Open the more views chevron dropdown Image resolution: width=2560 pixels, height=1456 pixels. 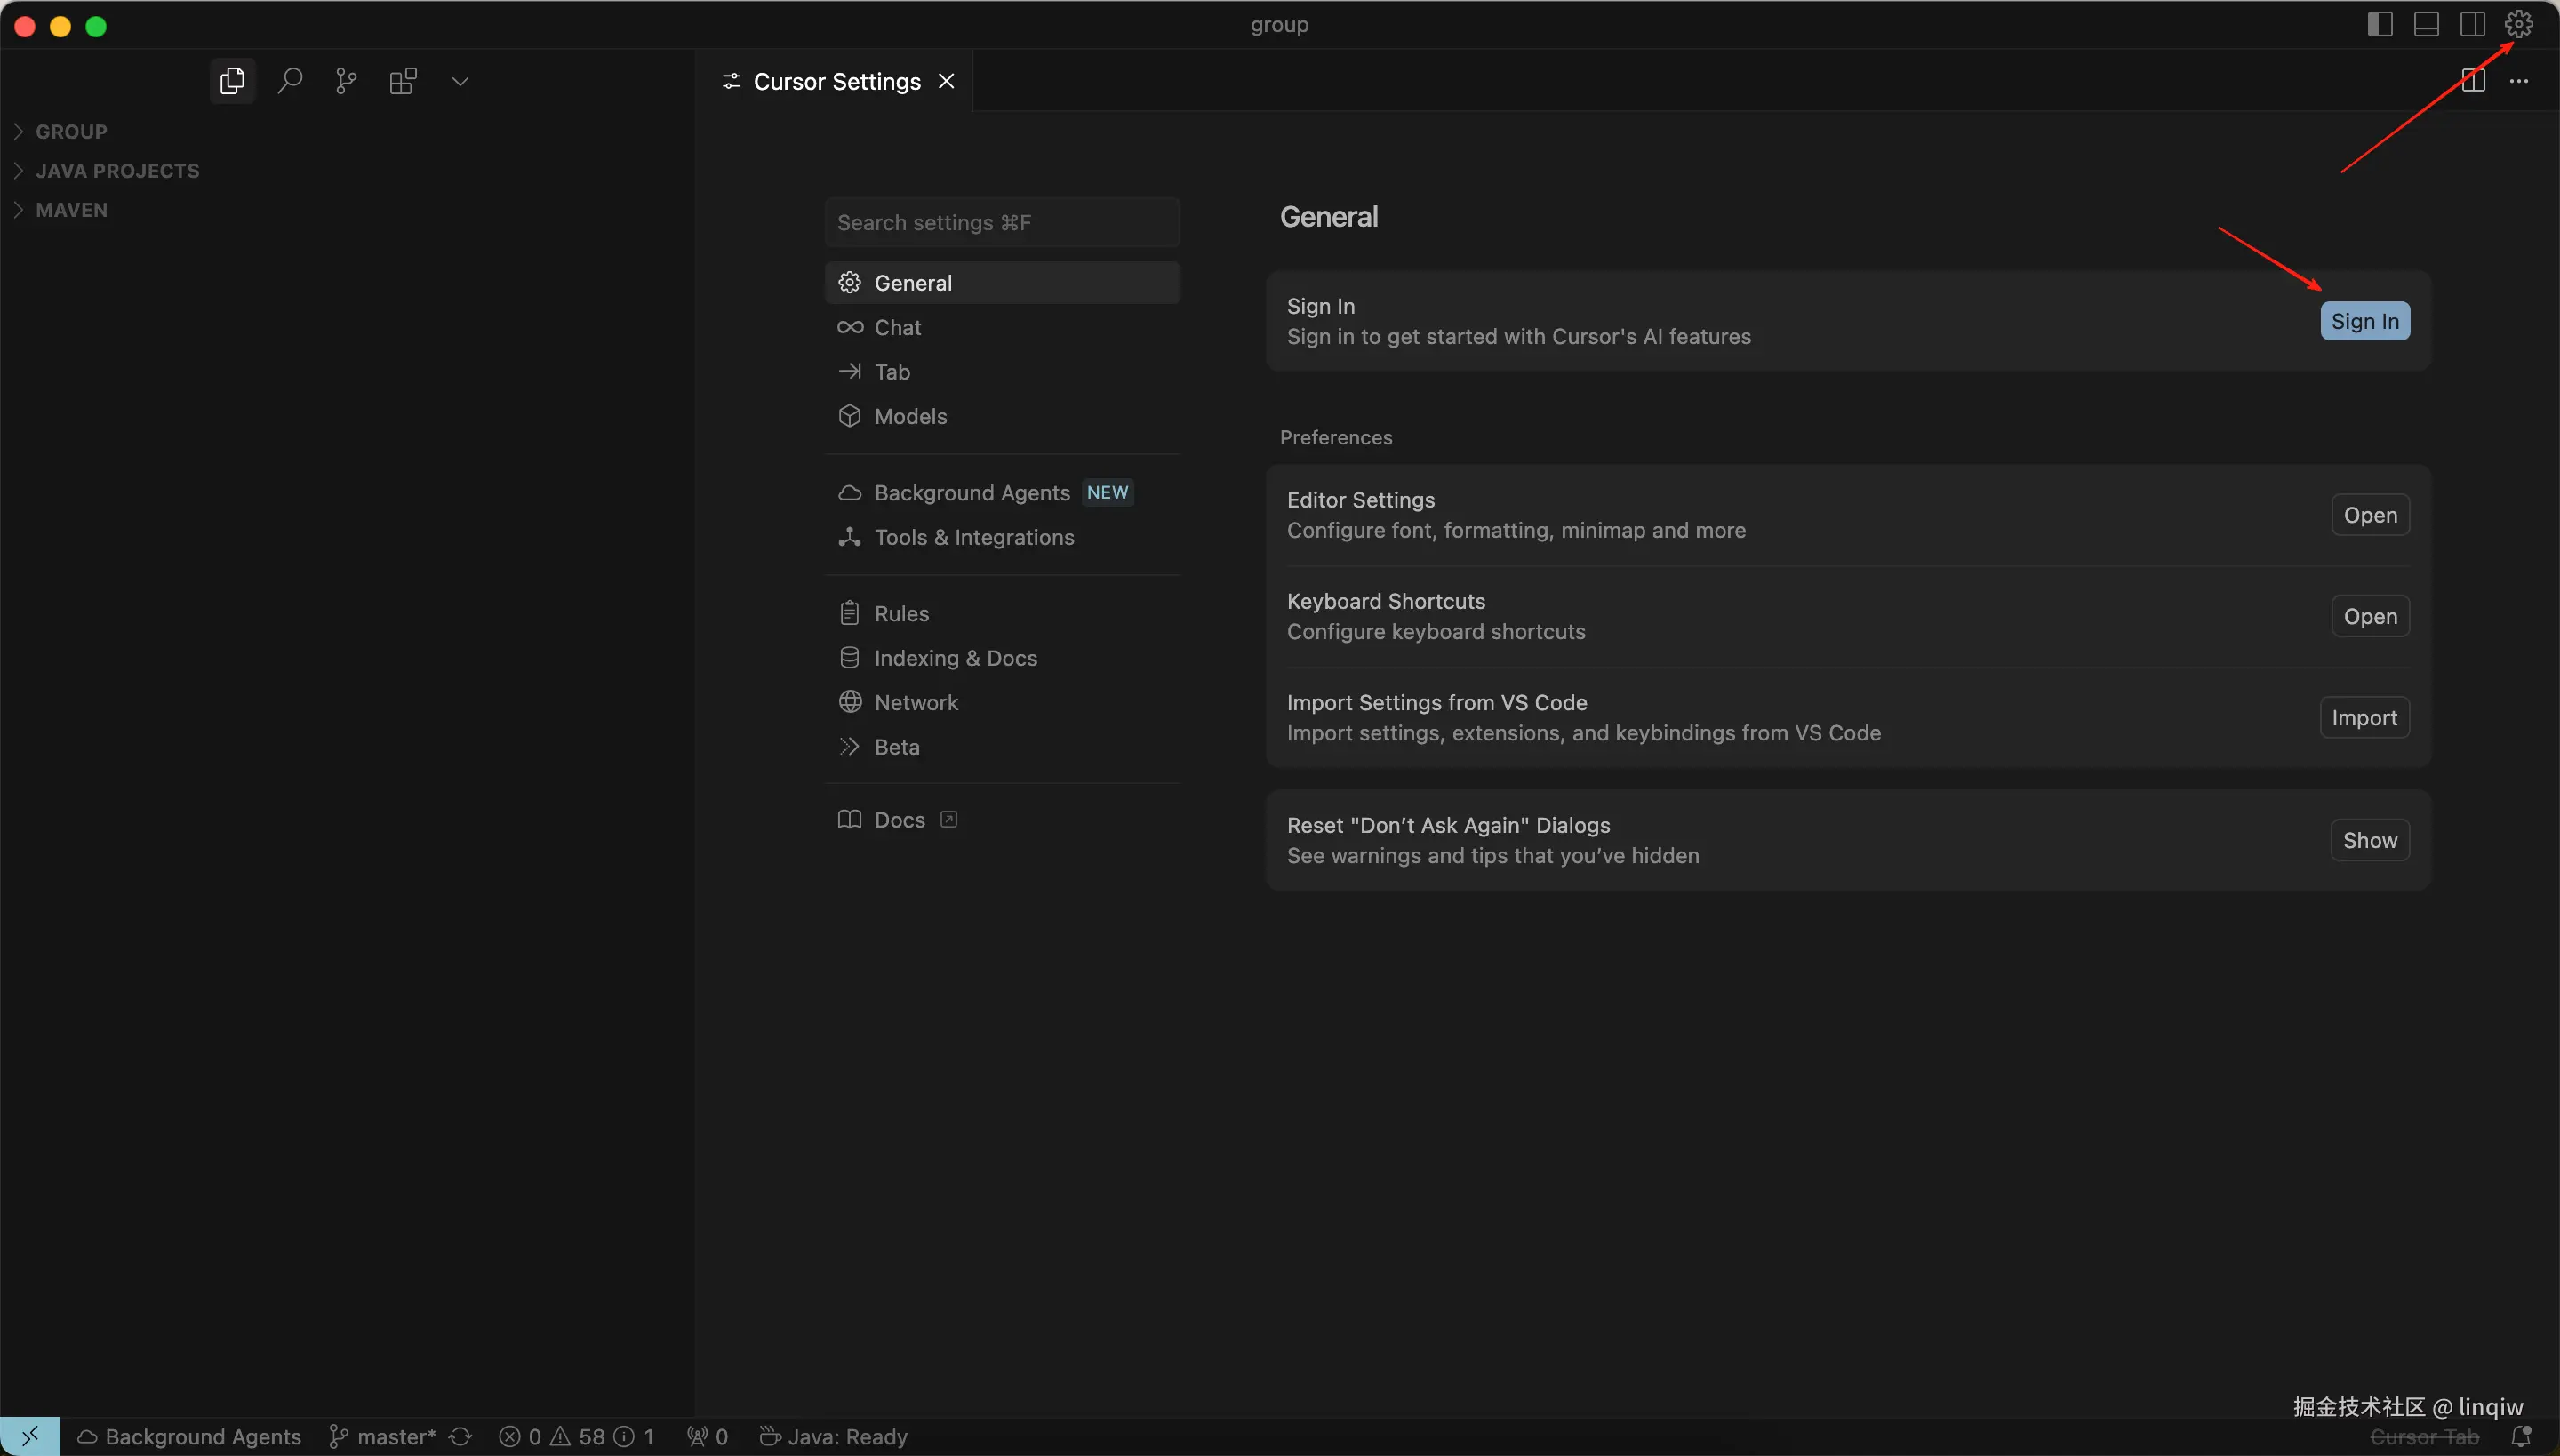click(460, 81)
